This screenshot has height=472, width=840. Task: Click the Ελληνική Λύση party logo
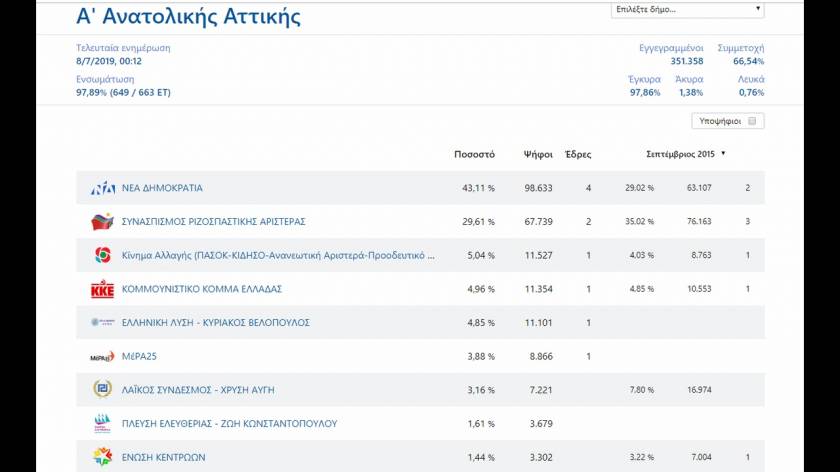(103, 323)
